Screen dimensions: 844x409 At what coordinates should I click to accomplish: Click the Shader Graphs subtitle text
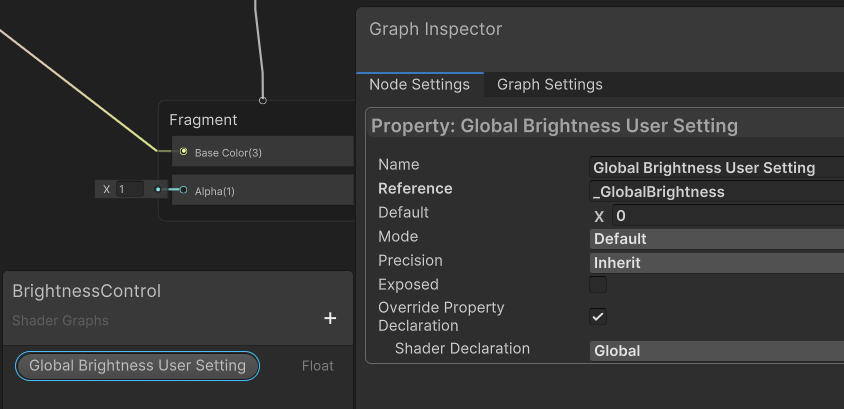click(60, 321)
